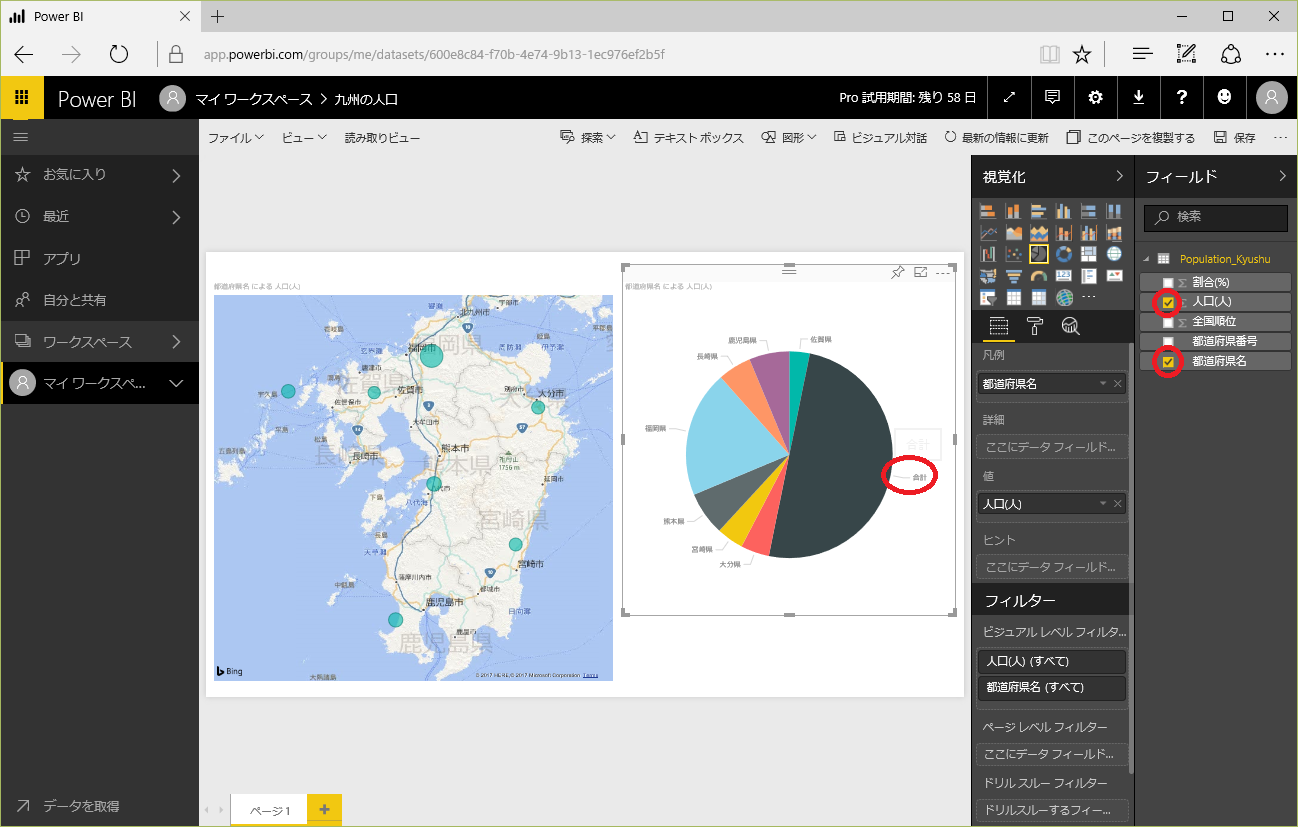This screenshot has height=827, width=1298.
Task: Toggle the 都道府県番号 field checkbox
Action: click(1168, 341)
